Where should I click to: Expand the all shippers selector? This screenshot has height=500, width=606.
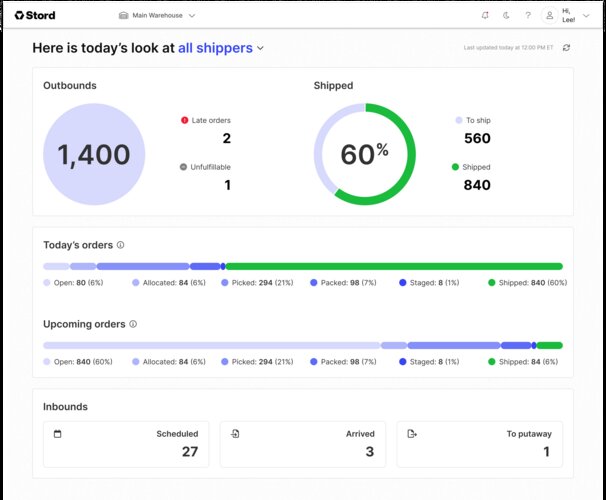[x=221, y=48]
